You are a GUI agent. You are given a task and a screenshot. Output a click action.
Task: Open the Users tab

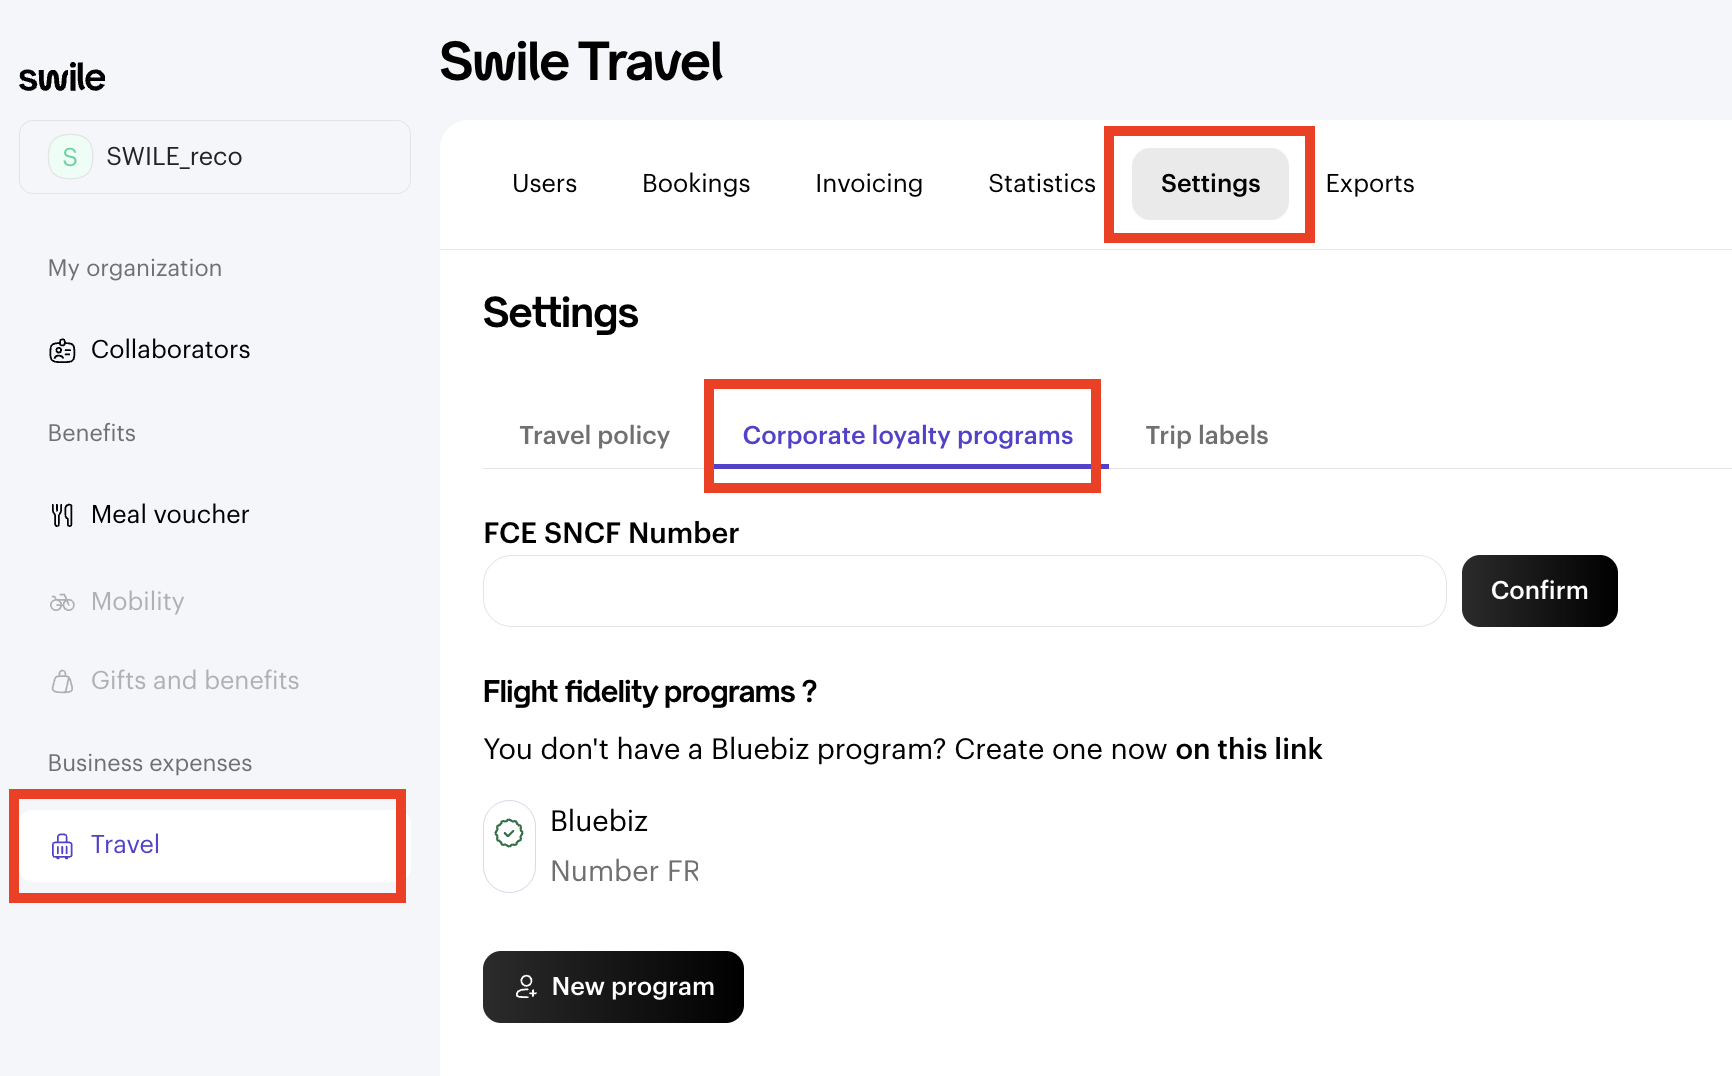pyautogui.click(x=544, y=184)
